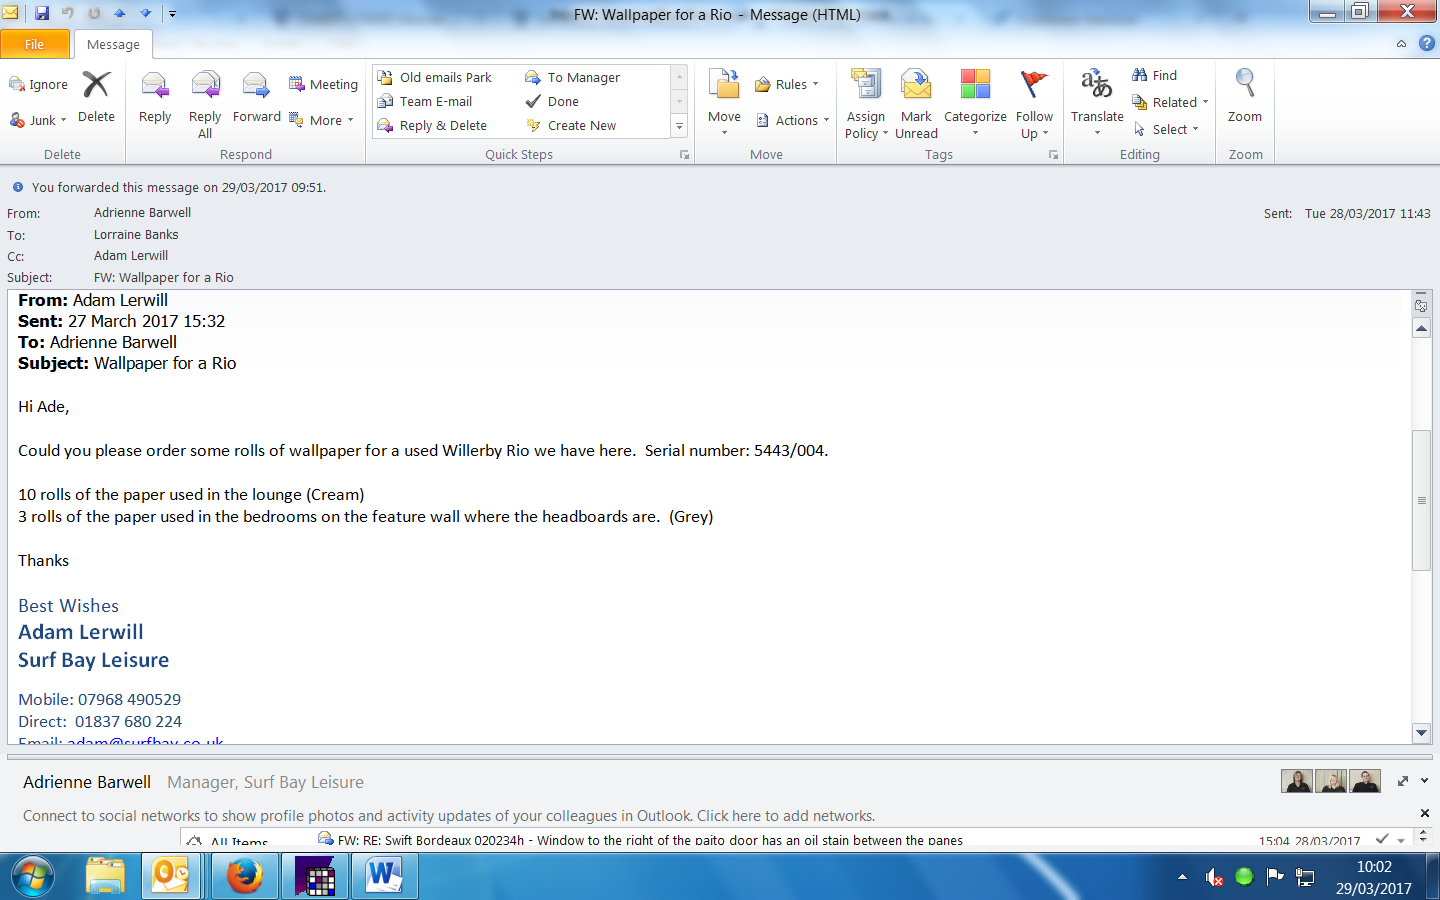Select the Message ribbon tab
This screenshot has height=900, width=1440.
tap(113, 44)
